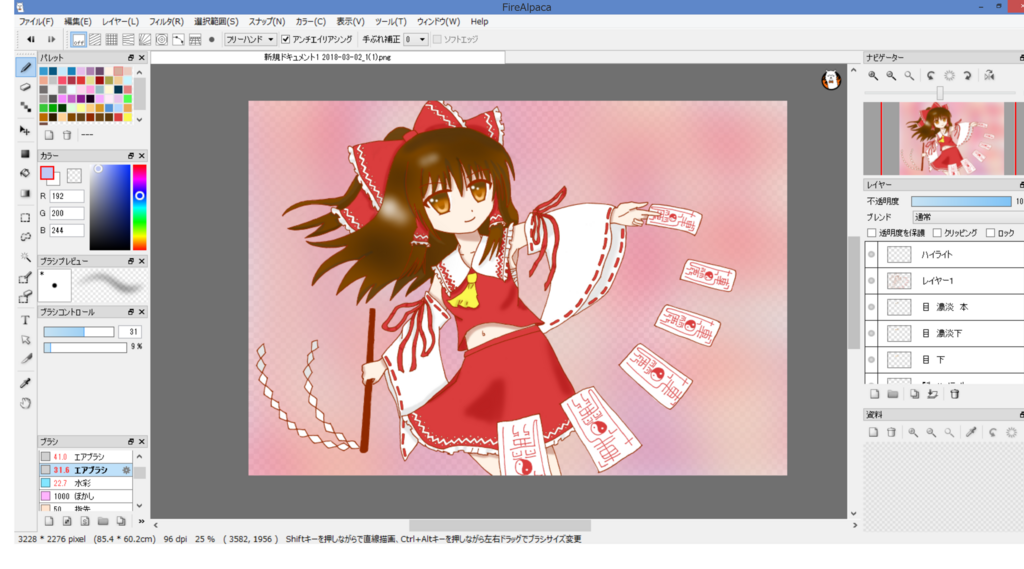This screenshot has height=569, width=1024.
Task: Open the 手ぶれ補正 value dropdown
Action: coord(415,39)
